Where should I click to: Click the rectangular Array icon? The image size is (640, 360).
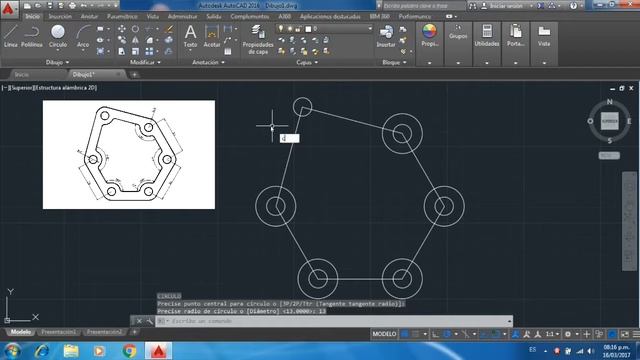coord(149,51)
